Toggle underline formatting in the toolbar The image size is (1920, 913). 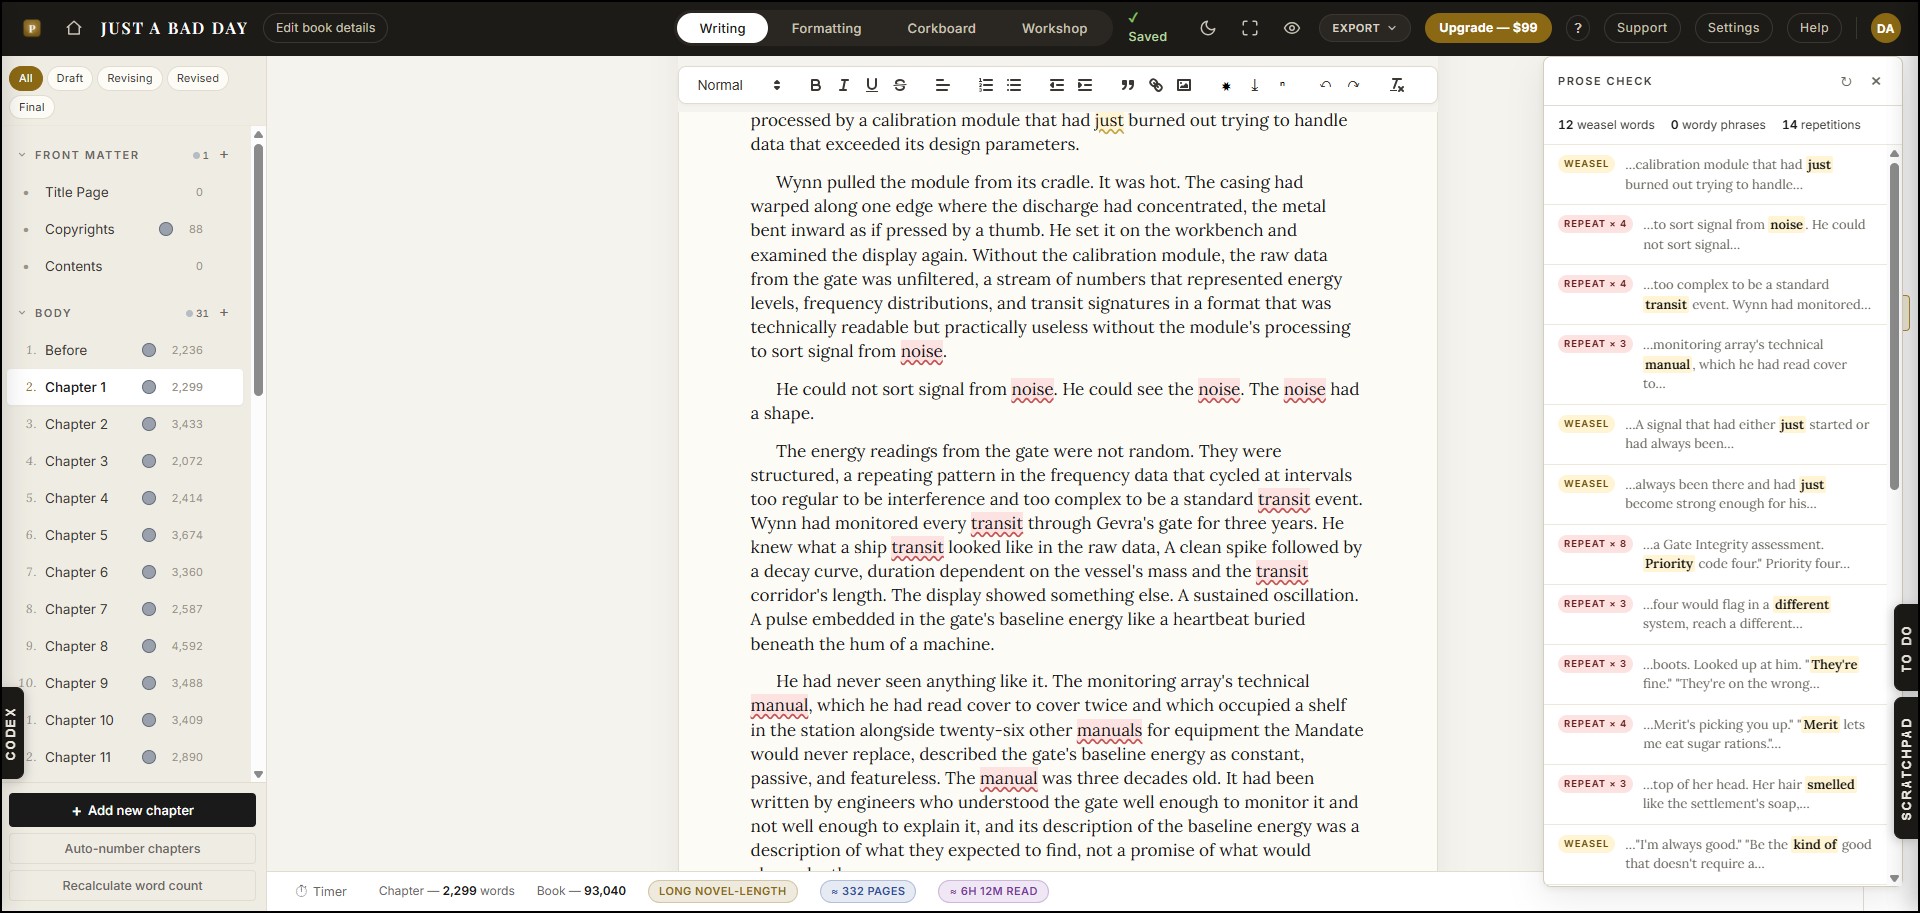point(871,85)
